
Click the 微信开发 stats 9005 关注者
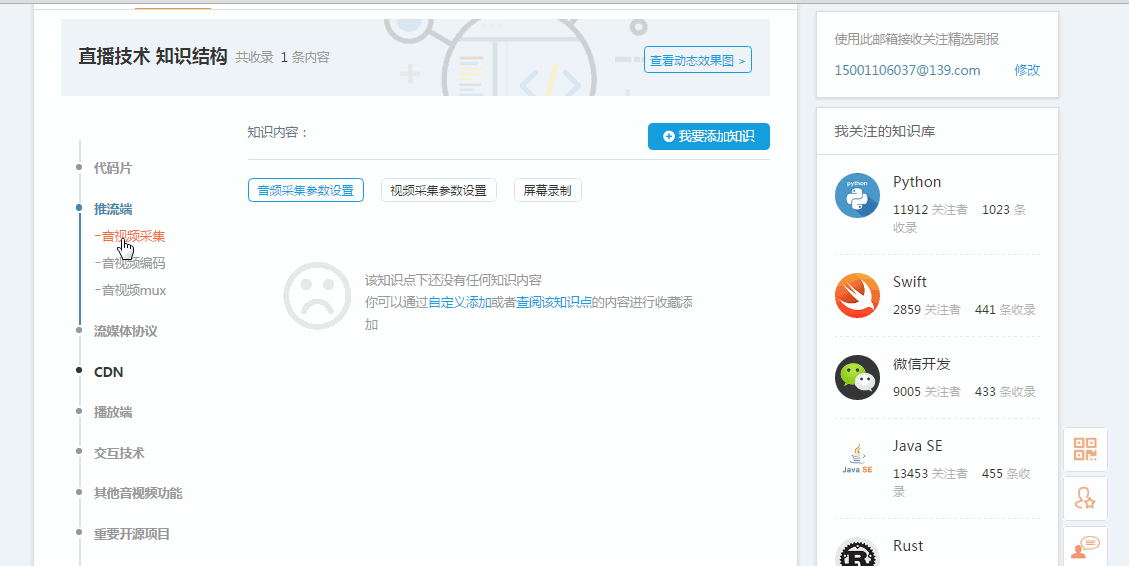point(927,392)
